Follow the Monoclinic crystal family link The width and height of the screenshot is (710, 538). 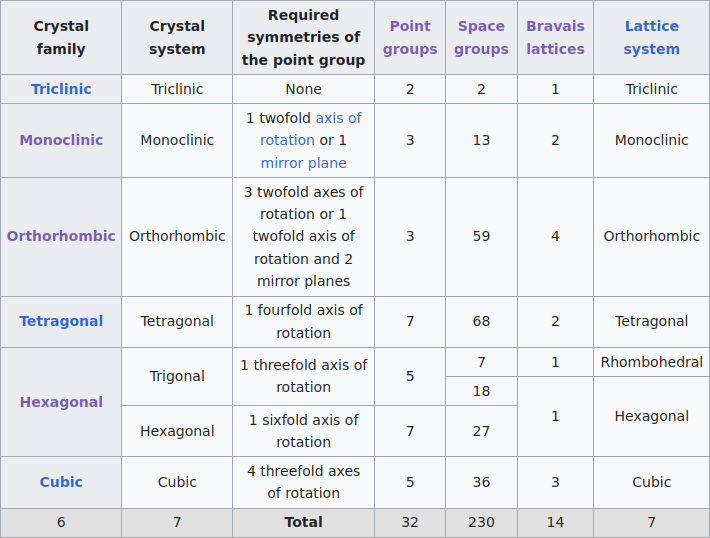coord(61,140)
